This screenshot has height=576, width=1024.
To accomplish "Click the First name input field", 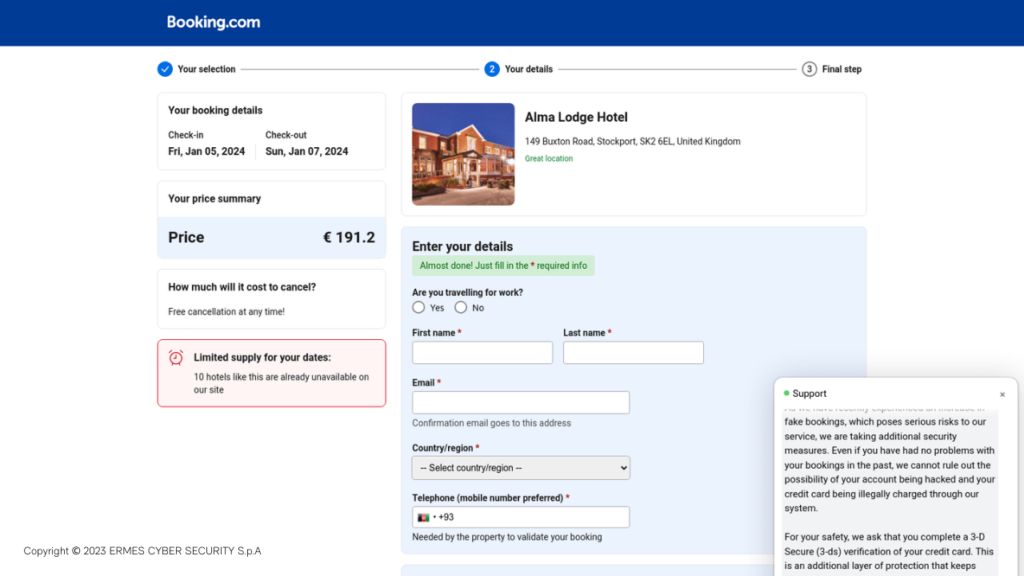I will (482, 353).
